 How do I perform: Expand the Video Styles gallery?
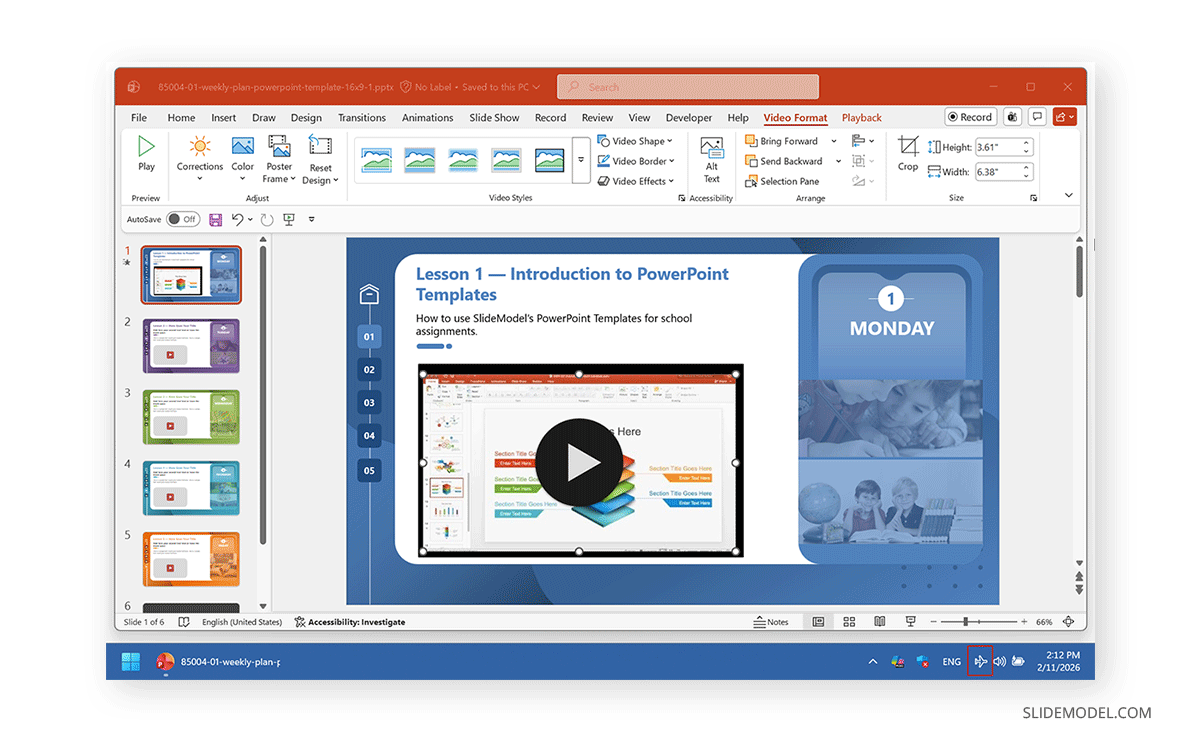coord(581,160)
